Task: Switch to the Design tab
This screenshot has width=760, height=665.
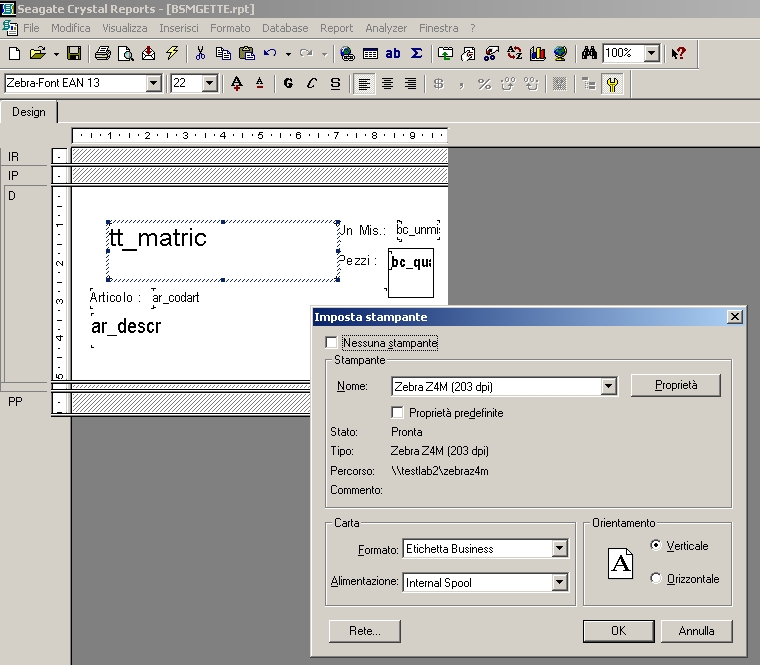Action: (29, 112)
